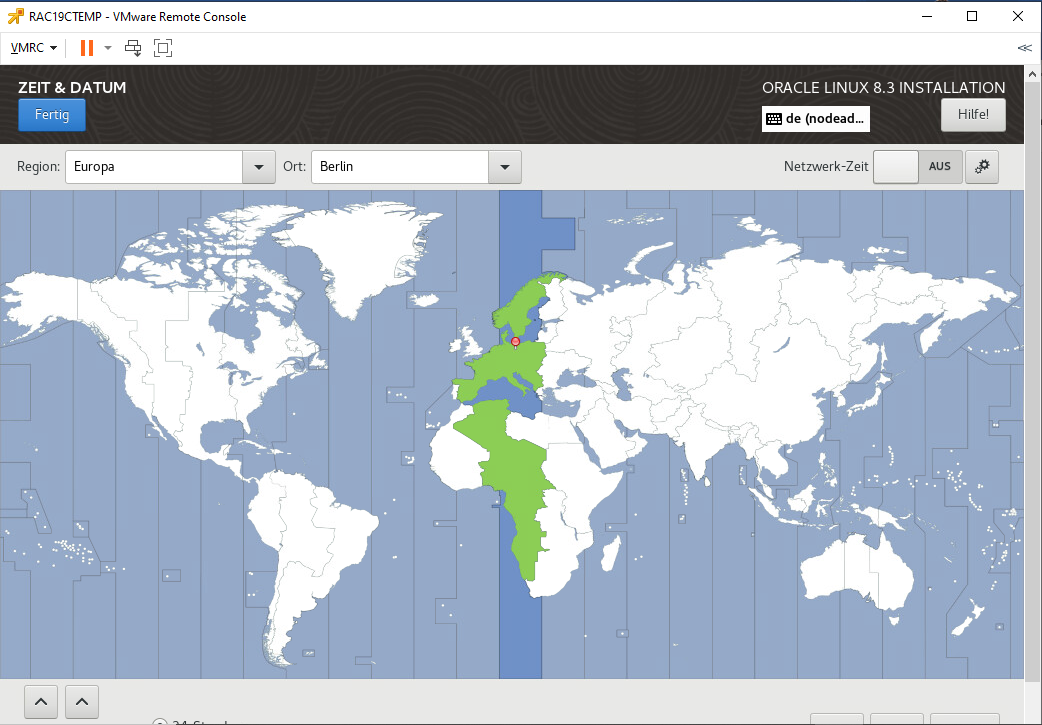Expand the Region dropdown arrow
This screenshot has width=1042, height=725.
pos(258,167)
